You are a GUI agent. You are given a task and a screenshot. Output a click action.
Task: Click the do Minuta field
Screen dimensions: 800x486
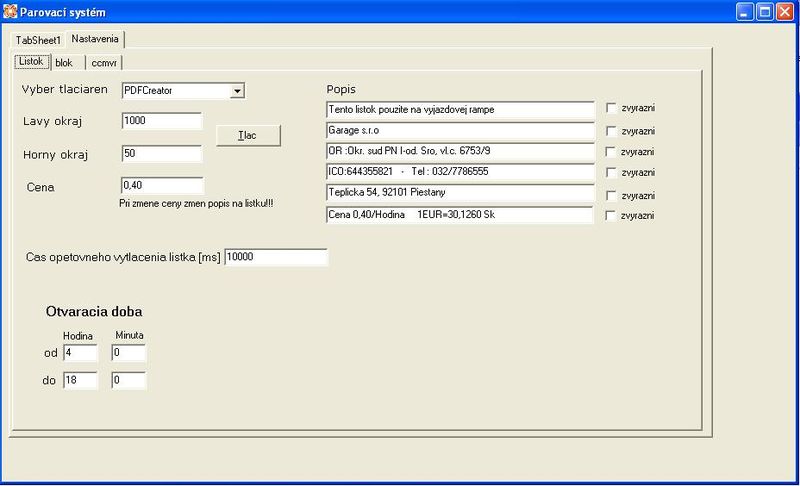(x=128, y=381)
